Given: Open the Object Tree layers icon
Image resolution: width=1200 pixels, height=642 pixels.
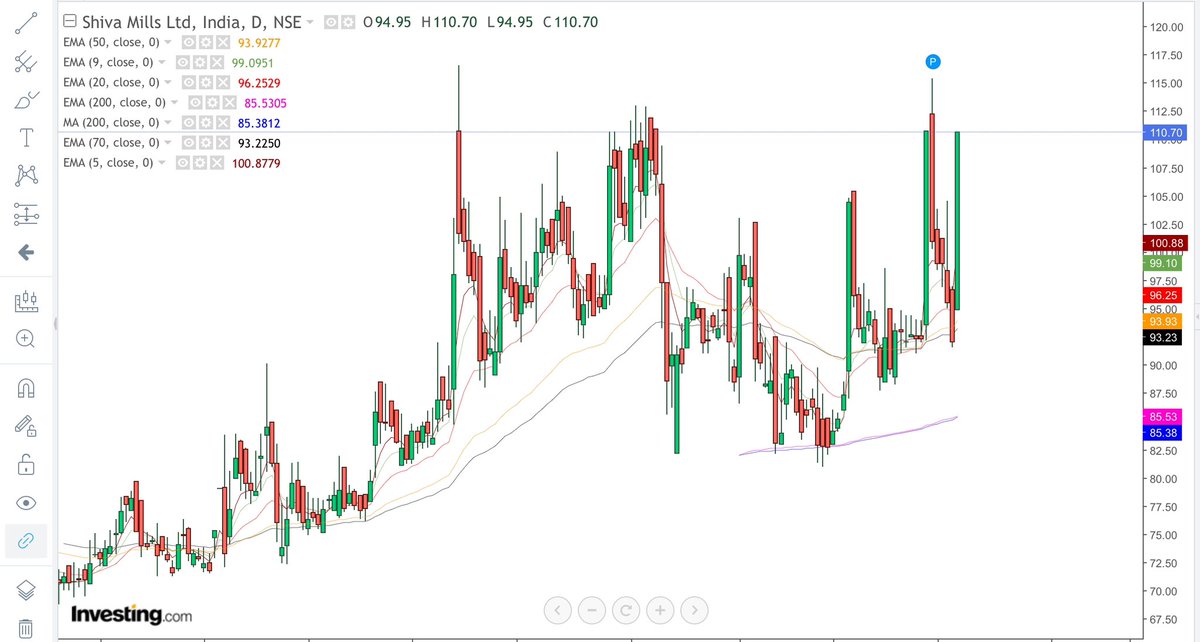Looking at the screenshot, I should point(27,590).
